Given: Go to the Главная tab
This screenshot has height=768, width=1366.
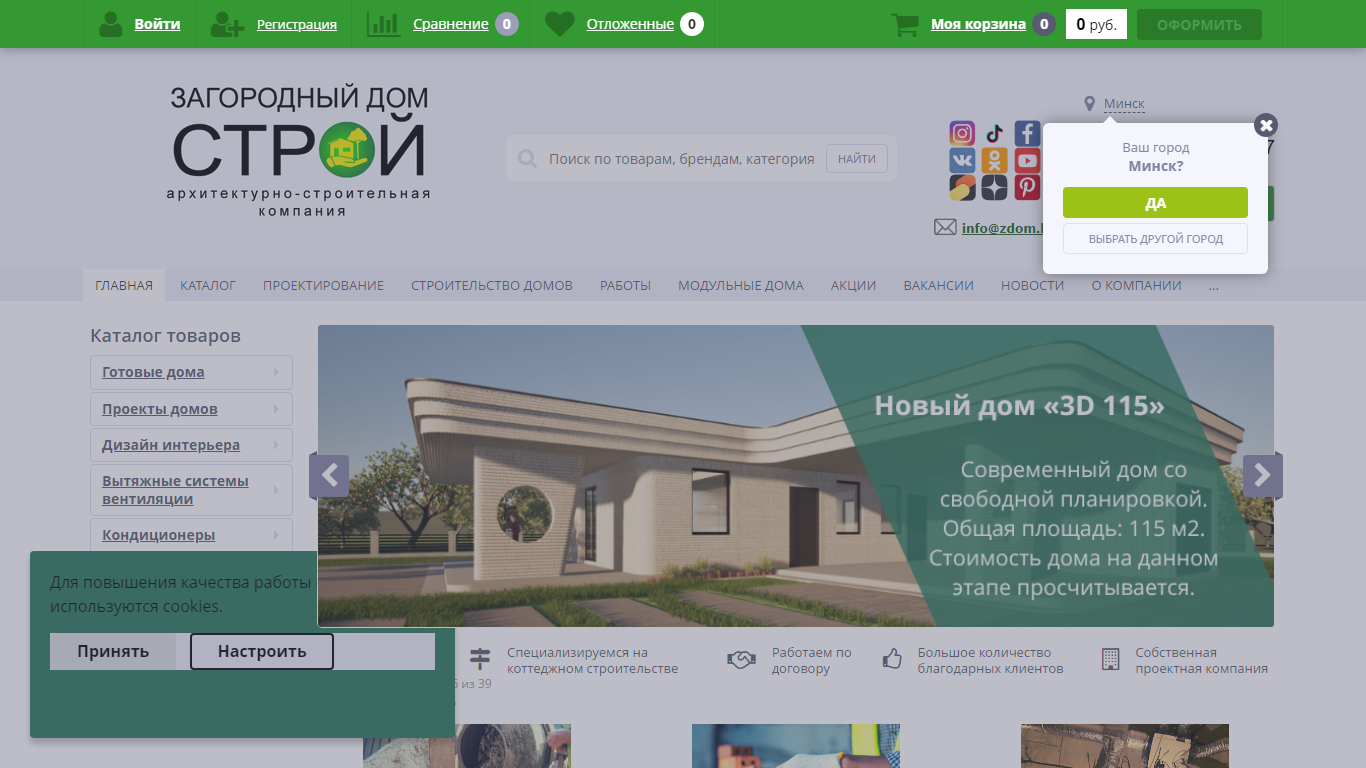Looking at the screenshot, I should [x=124, y=285].
